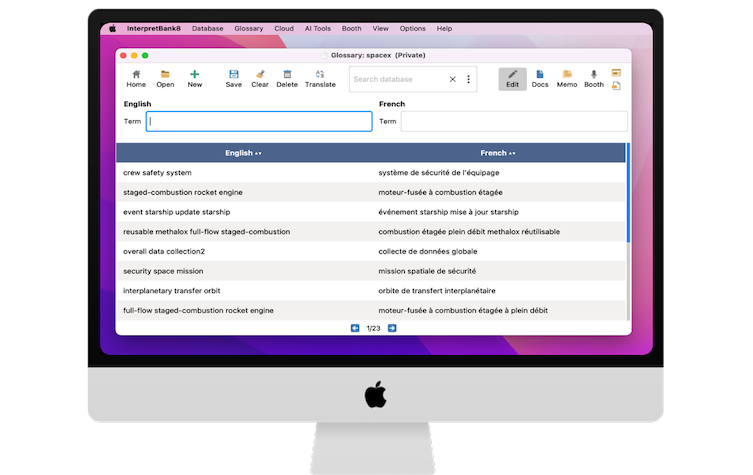This screenshot has height=475, width=753.
Task: Launch Booth mode with the microphone icon
Action: (x=594, y=79)
